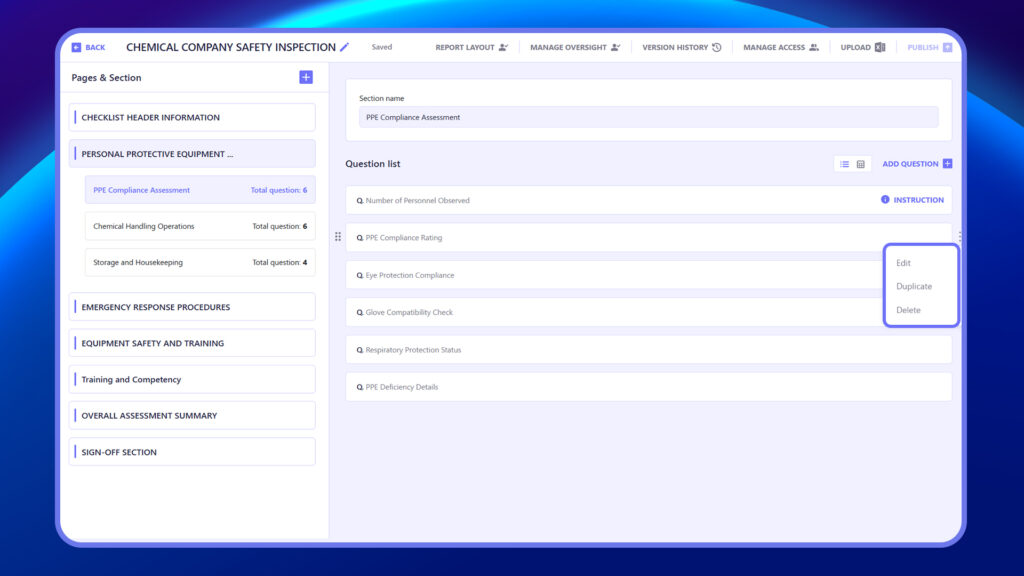
Task: Select Checklist Header Information page
Action: [192, 118]
